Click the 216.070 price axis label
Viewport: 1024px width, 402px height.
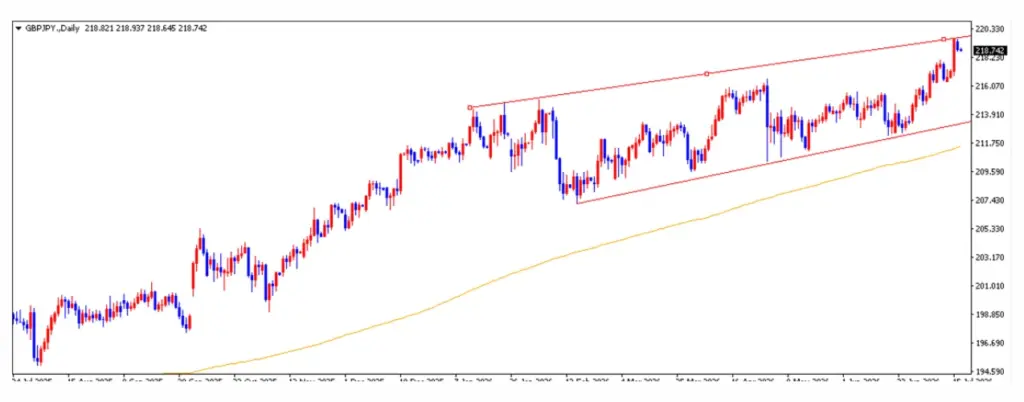tap(989, 86)
